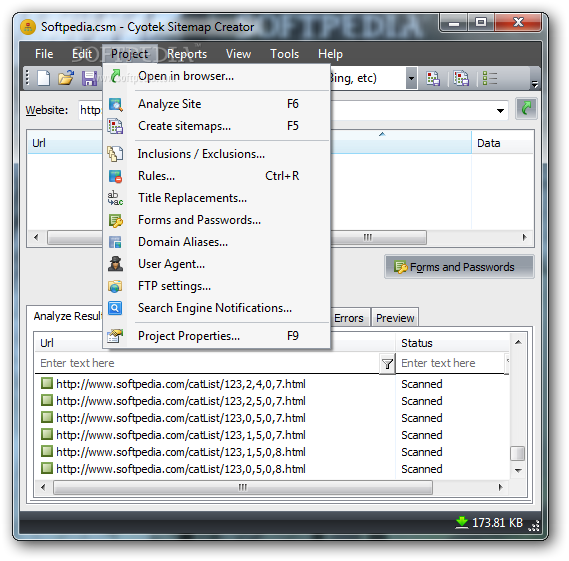Open the Edit menu
Viewport: 569px width, 561px height.
(82, 54)
